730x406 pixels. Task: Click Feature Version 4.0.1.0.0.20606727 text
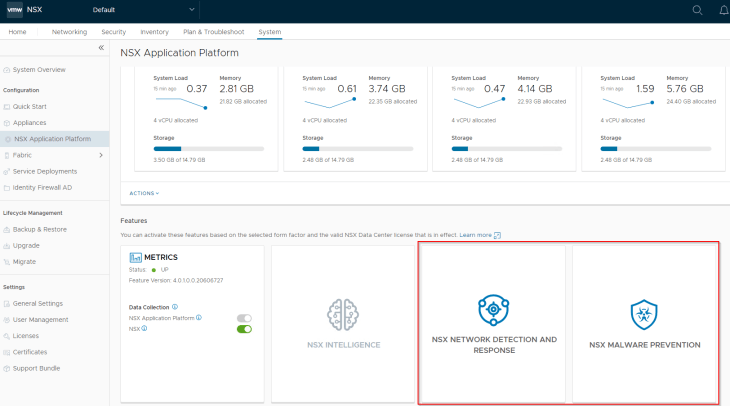176,281
